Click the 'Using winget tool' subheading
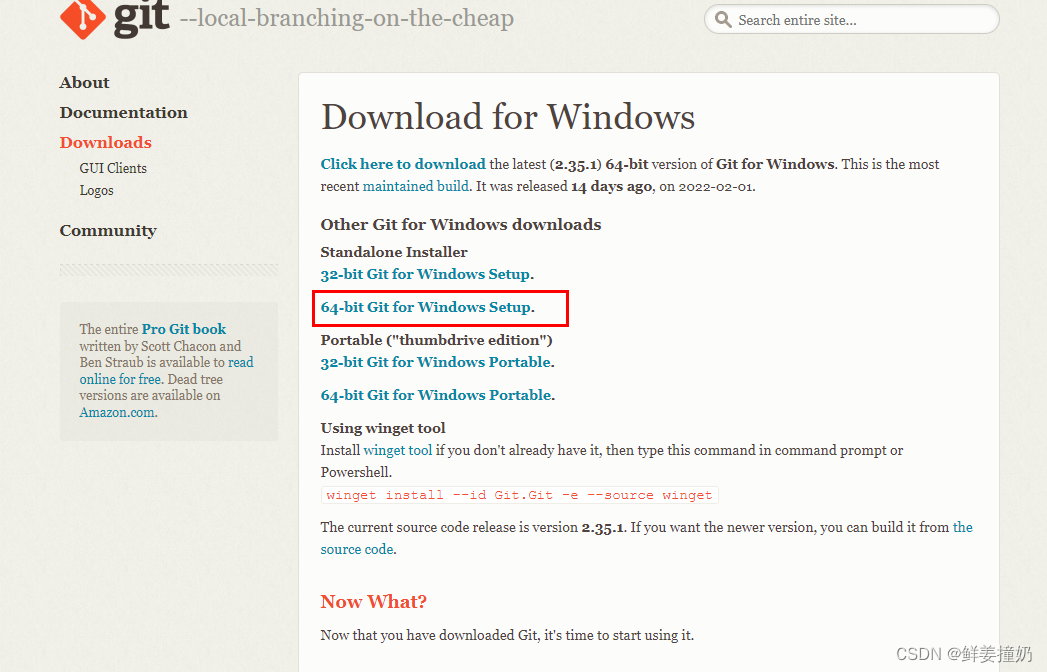The height and width of the screenshot is (672, 1047). click(x=383, y=428)
